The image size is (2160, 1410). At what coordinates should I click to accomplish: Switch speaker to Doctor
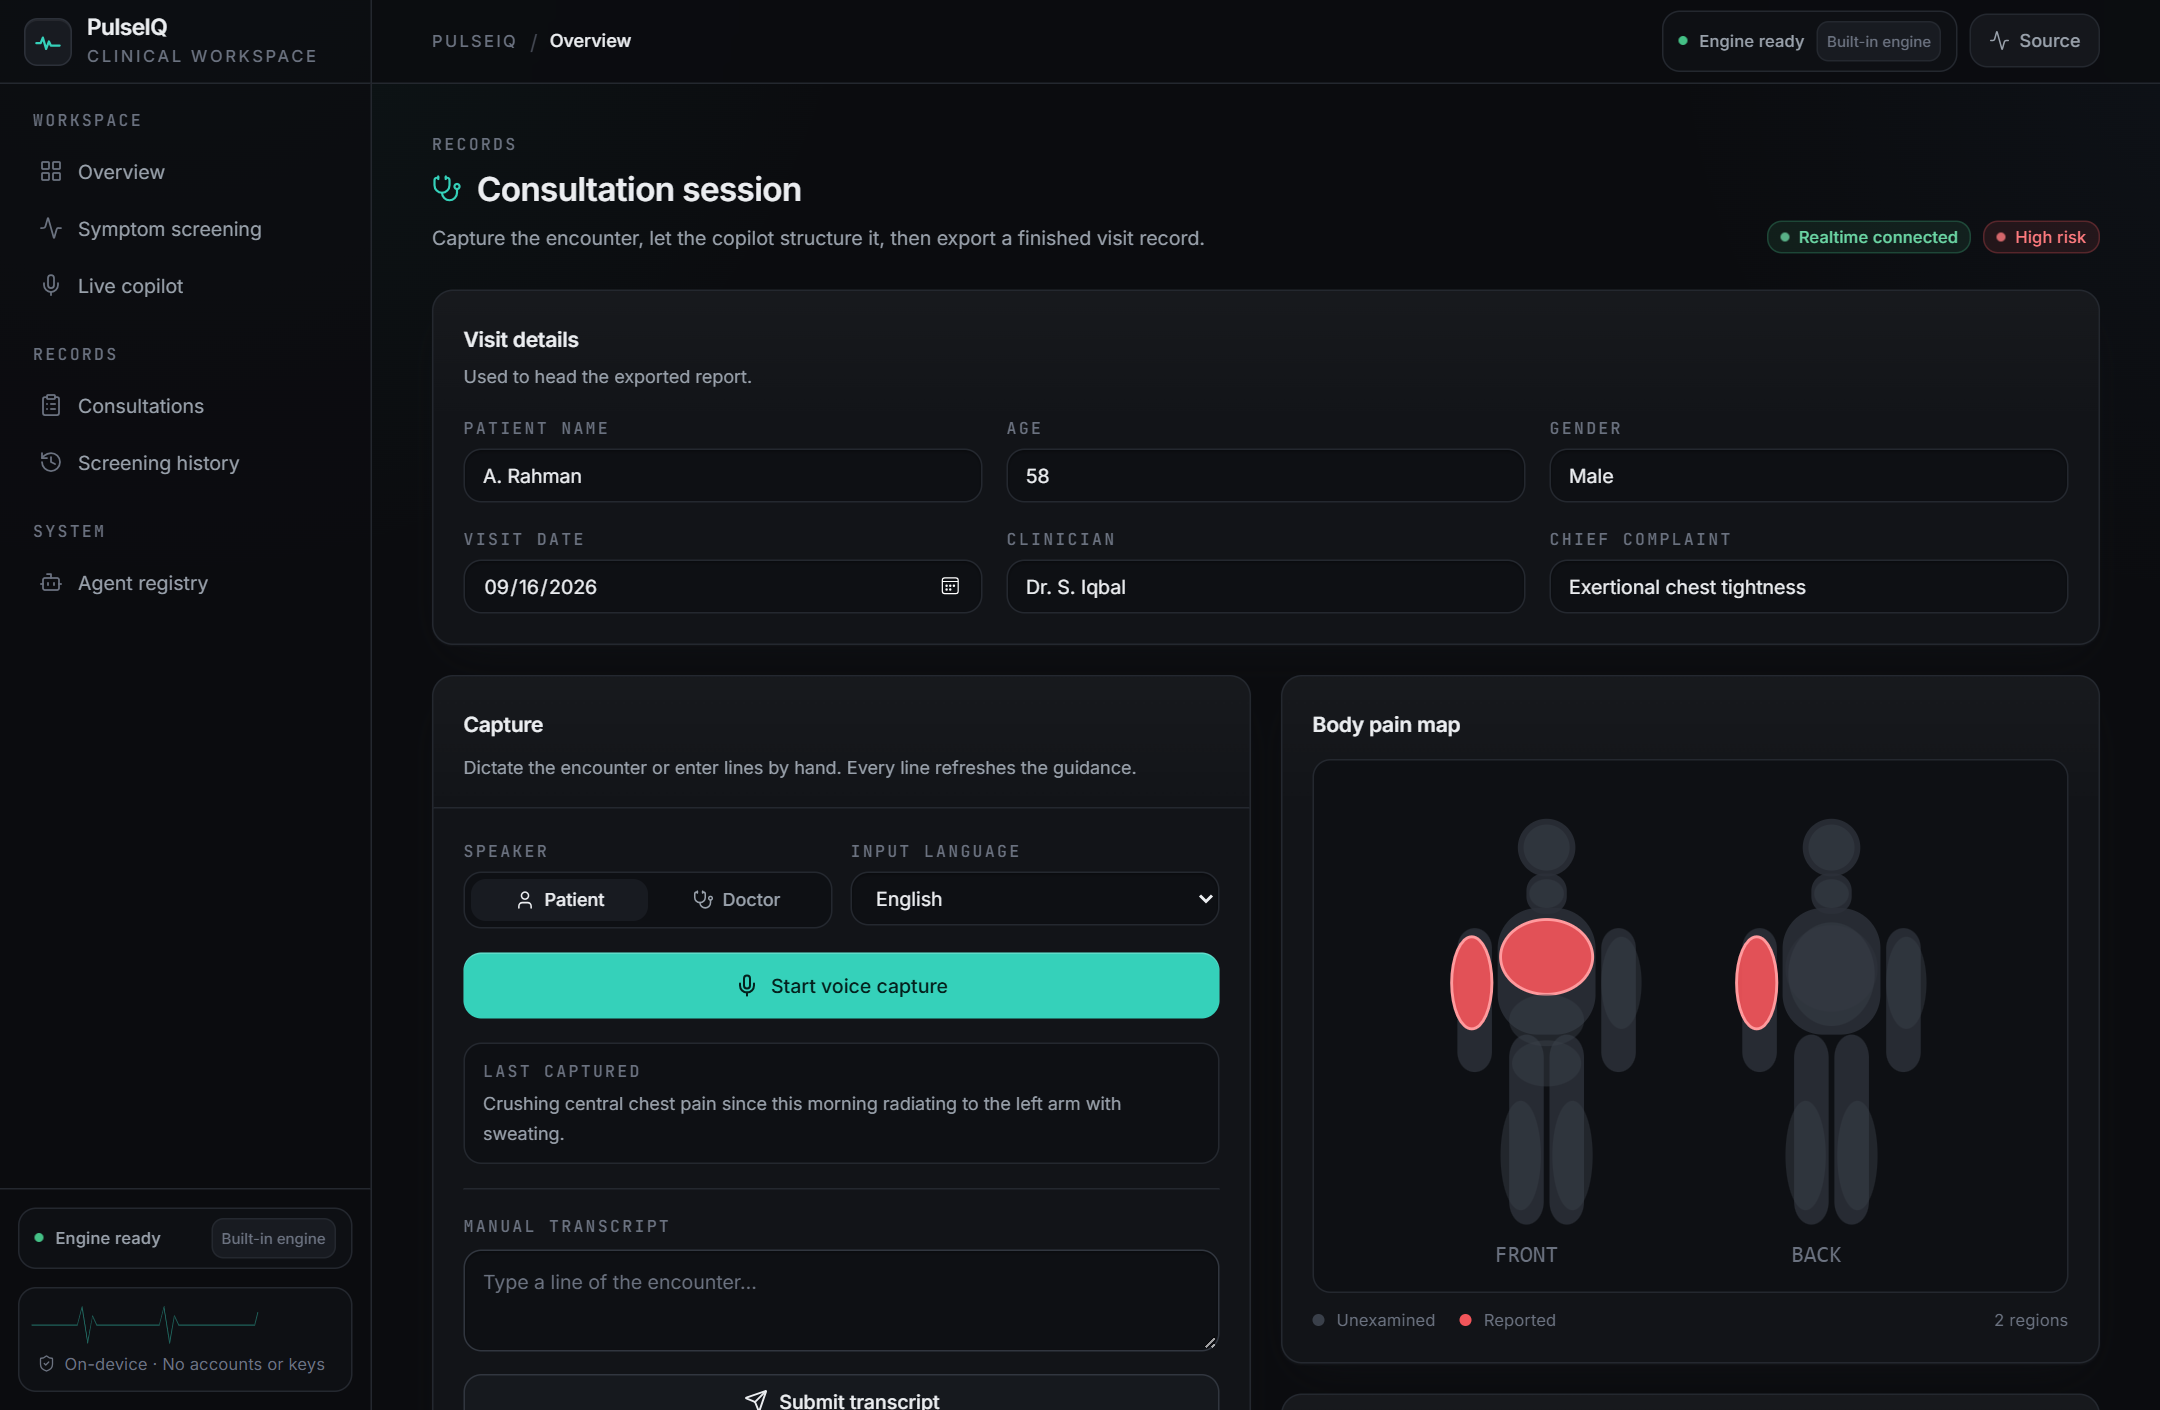[x=737, y=899]
